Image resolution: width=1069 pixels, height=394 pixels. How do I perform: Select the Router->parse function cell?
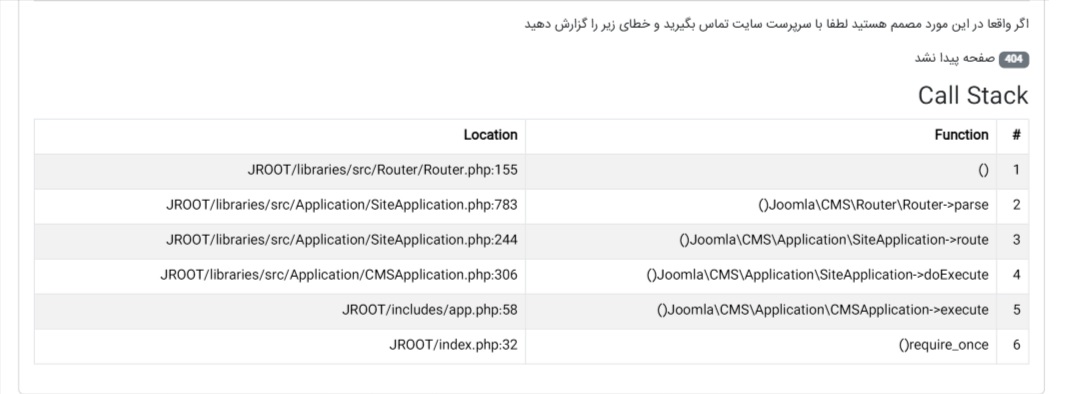pyautogui.click(x=873, y=205)
